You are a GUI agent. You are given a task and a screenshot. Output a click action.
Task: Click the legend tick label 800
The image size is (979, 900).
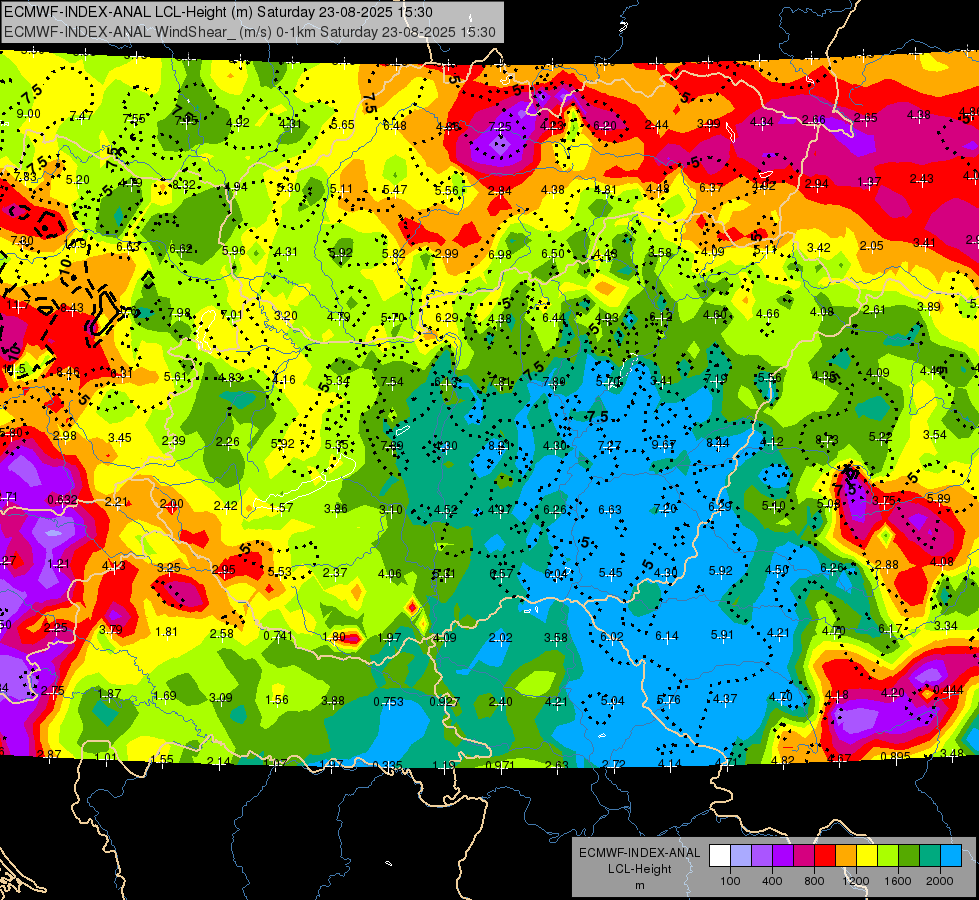click(x=814, y=881)
